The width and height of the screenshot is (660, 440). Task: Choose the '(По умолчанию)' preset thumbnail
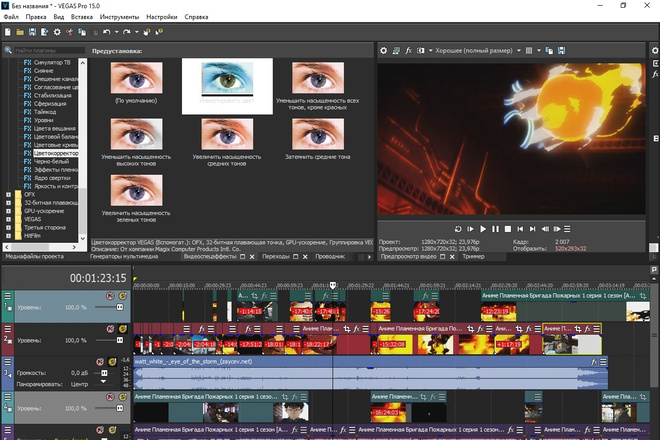136,78
